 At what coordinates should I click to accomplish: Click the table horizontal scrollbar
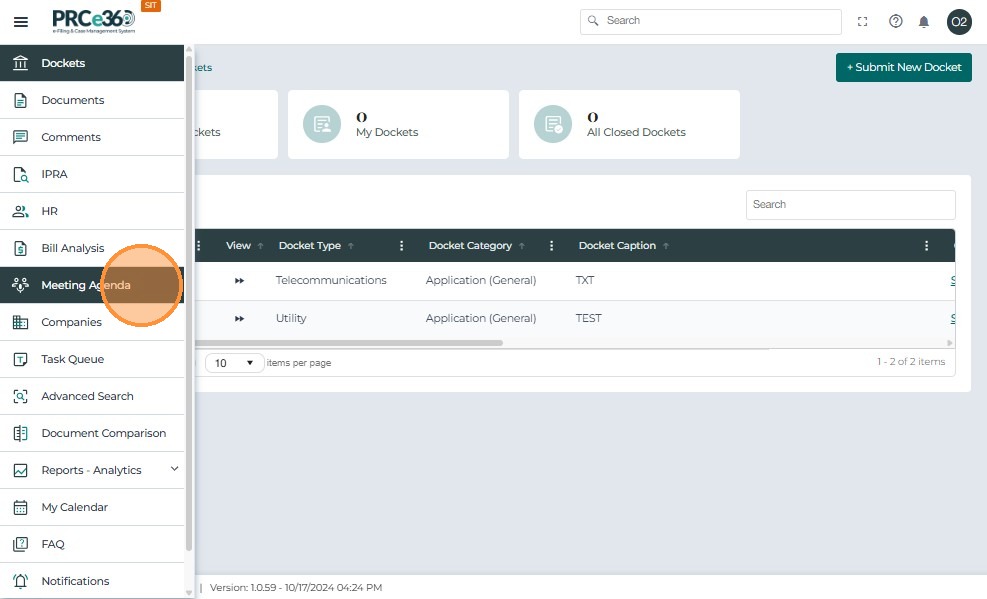349,343
